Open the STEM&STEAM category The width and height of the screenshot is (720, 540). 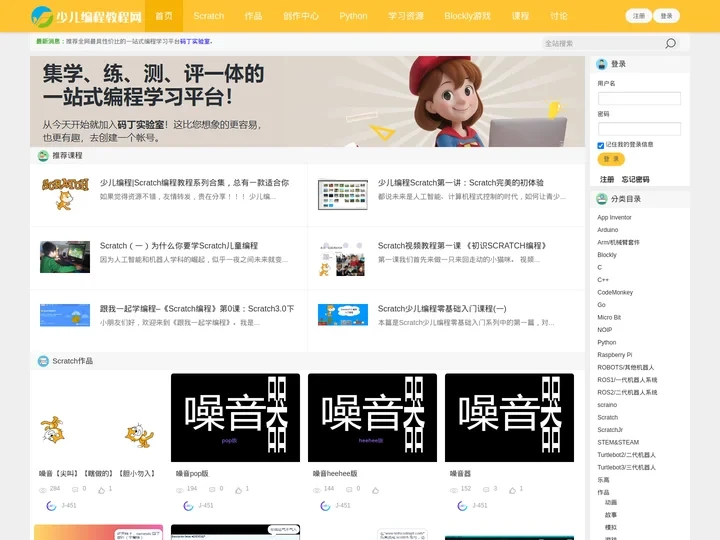tap(618, 443)
